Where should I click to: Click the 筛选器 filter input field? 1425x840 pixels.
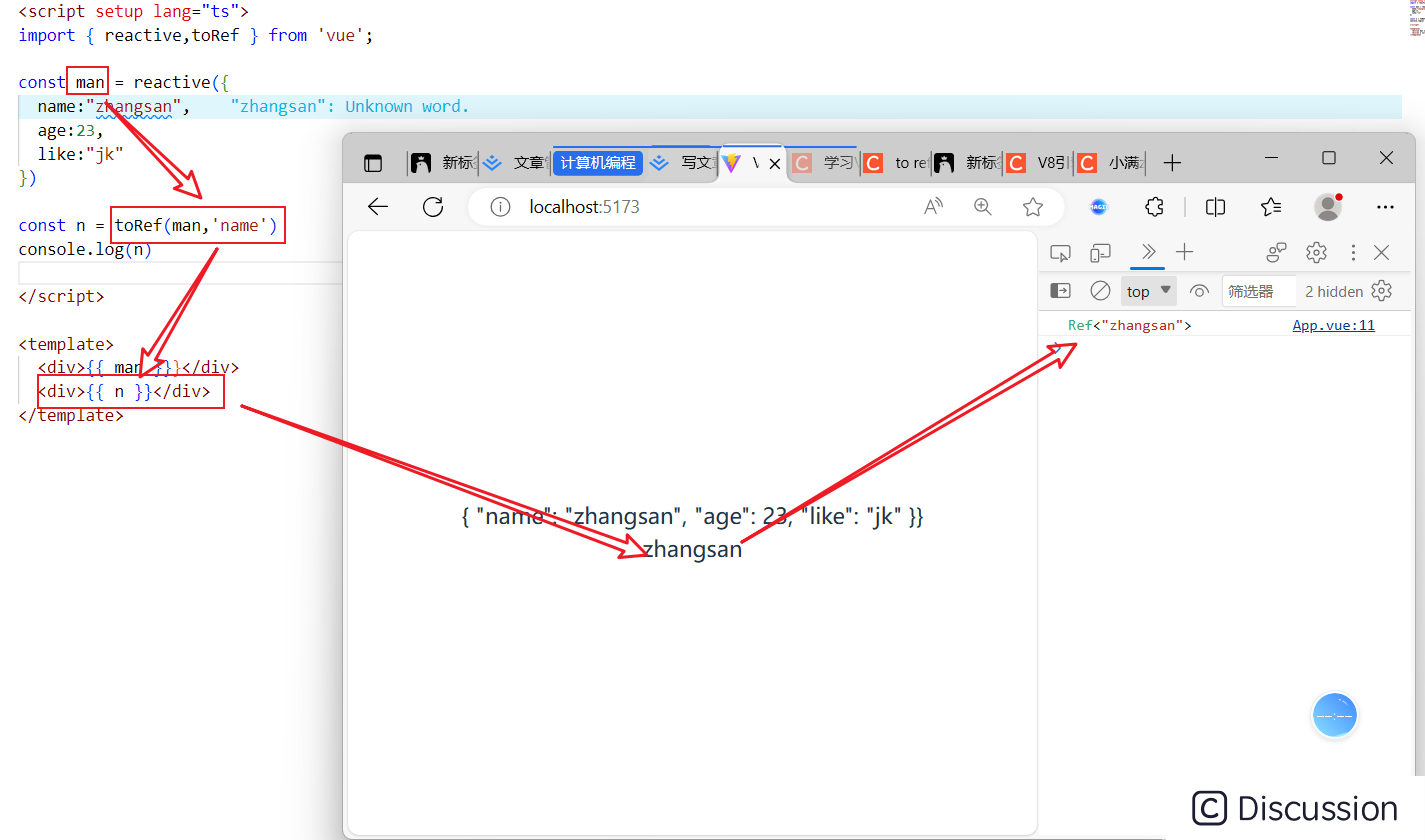tap(1258, 290)
